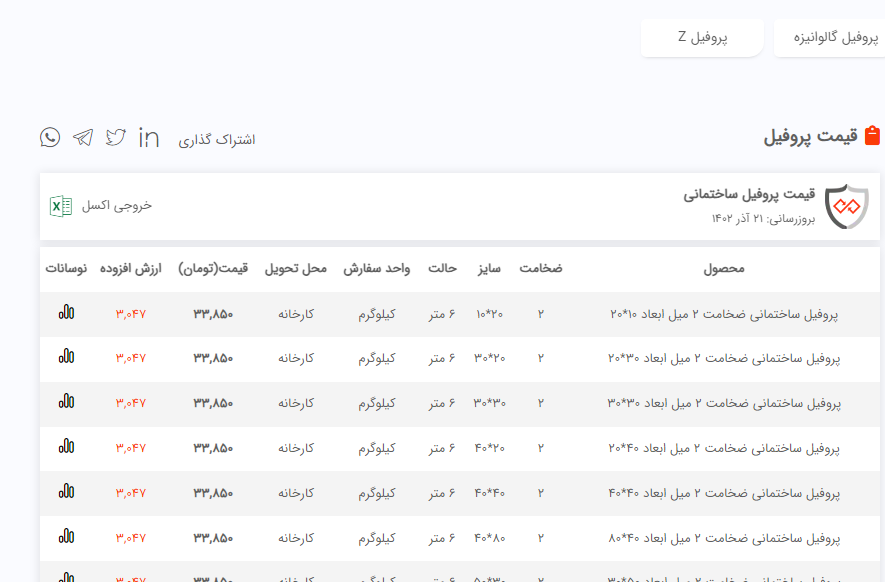Switch to پروفیل گالوانیزه tab

coord(829,38)
